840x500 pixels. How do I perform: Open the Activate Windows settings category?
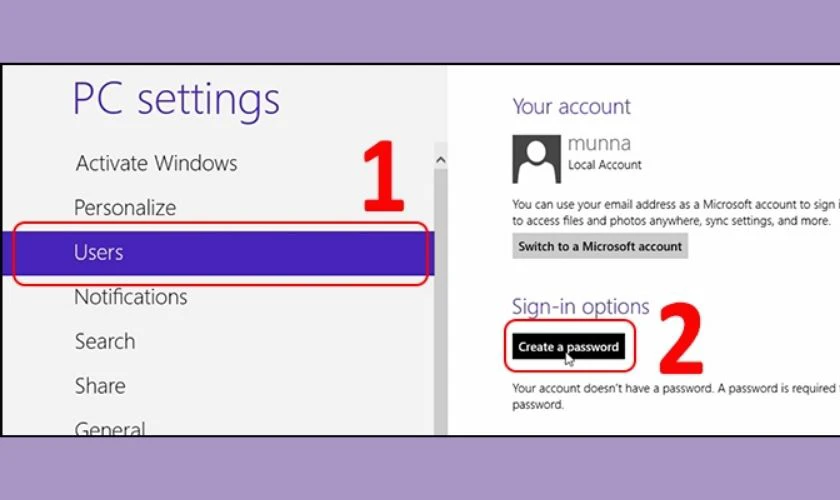[x=156, y=163]
